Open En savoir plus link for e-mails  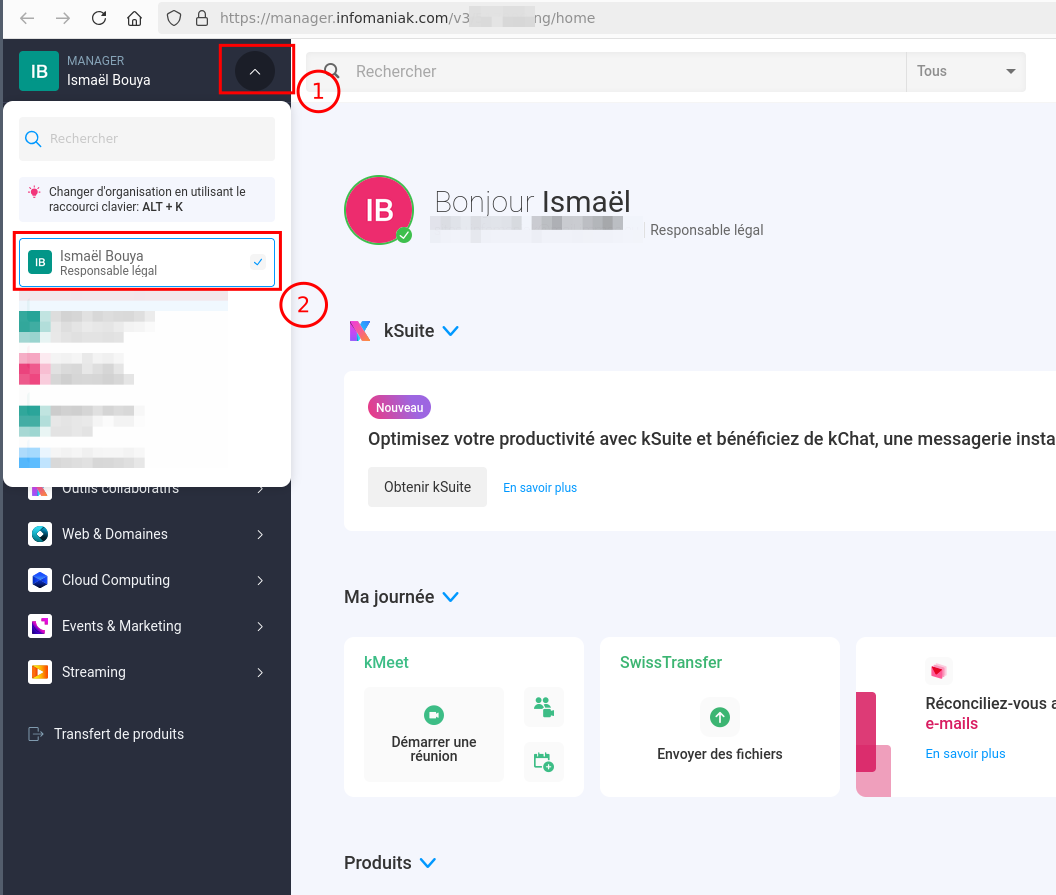(965, 754)
